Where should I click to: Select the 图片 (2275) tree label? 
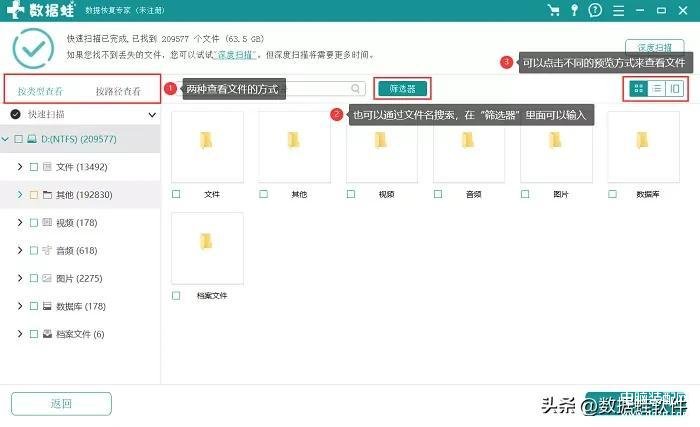click(x=79, y=278)
